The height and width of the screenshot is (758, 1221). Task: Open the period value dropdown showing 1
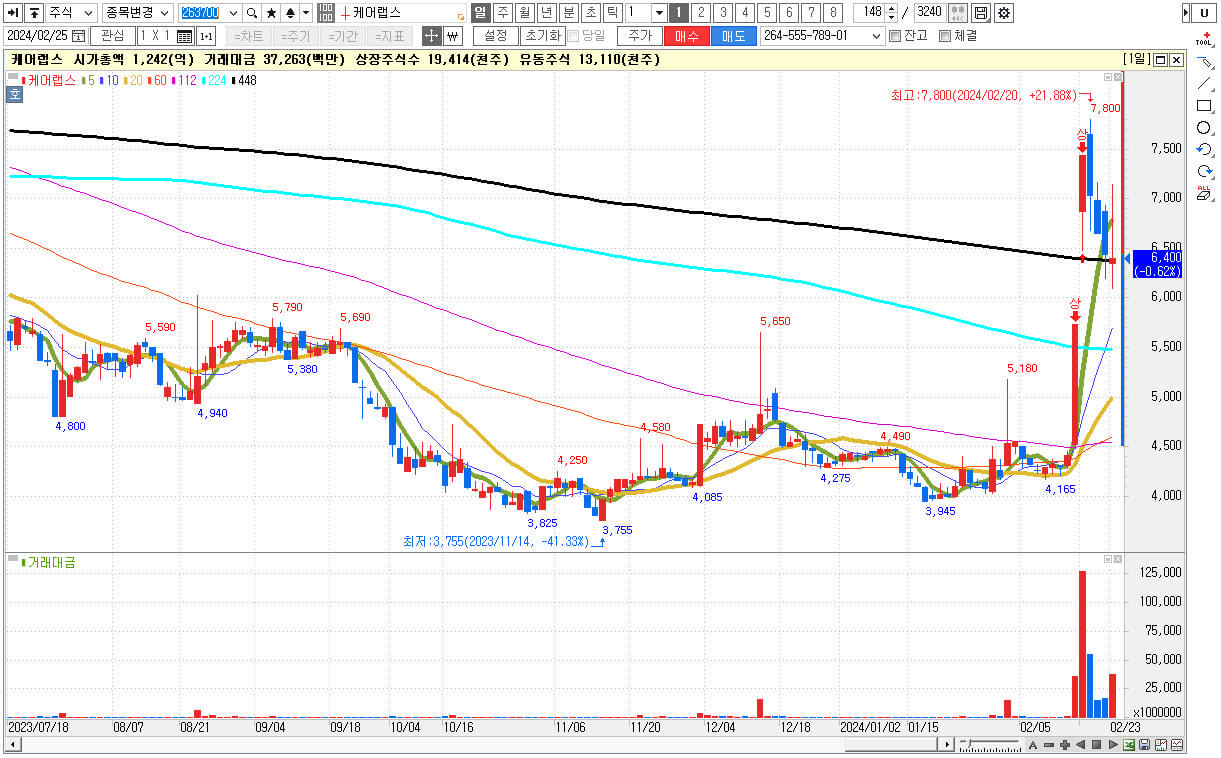(659, 13)
